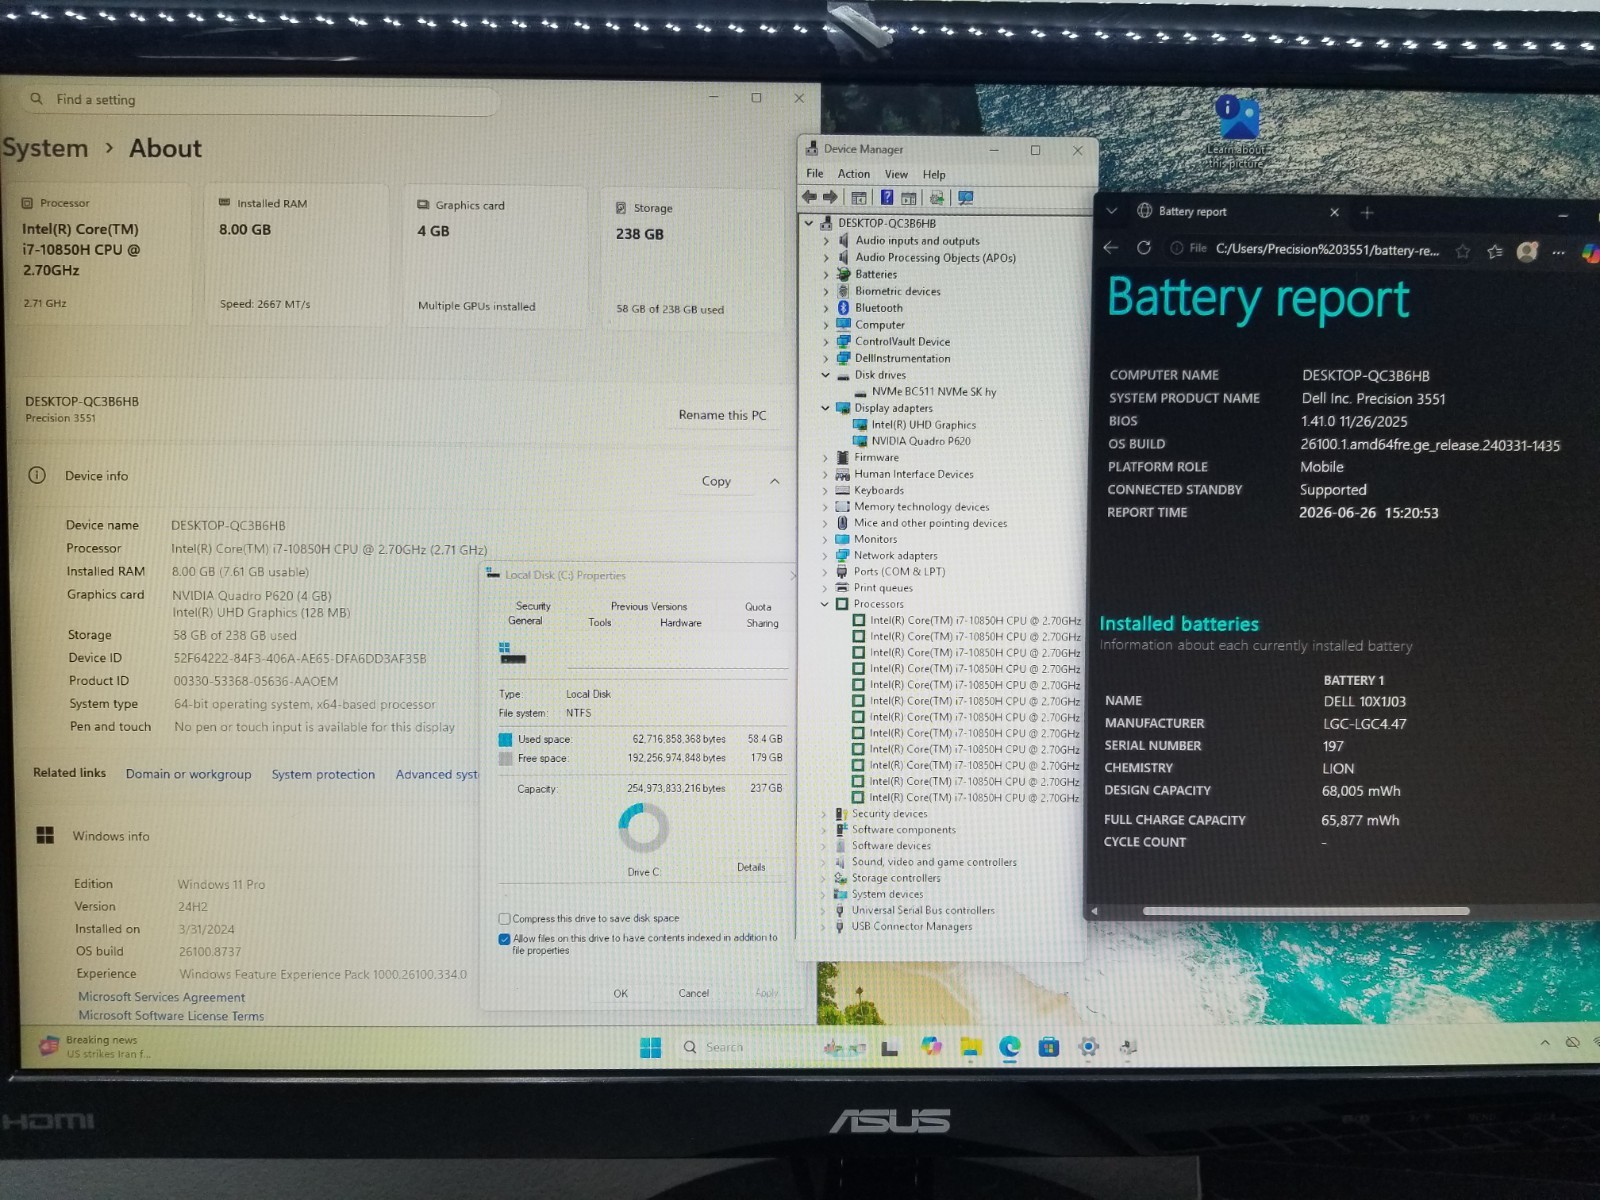The height and width of the screenshot is (1200, 1600).
Task: Click the Forward arrow in Device Manager toolbar
Action: pyautogui.click(x=830, y=198)
